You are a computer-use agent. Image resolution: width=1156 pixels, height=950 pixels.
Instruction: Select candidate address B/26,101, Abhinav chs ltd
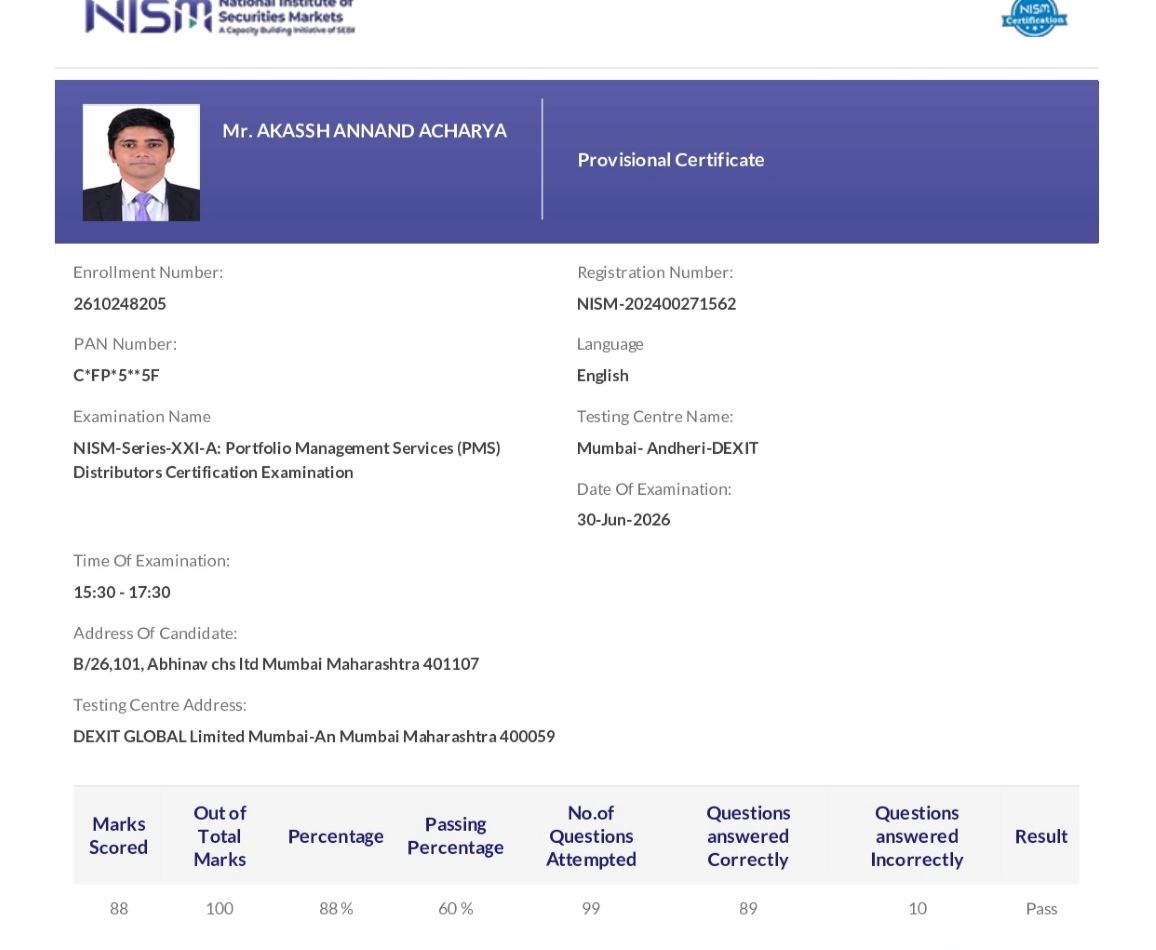276,664
